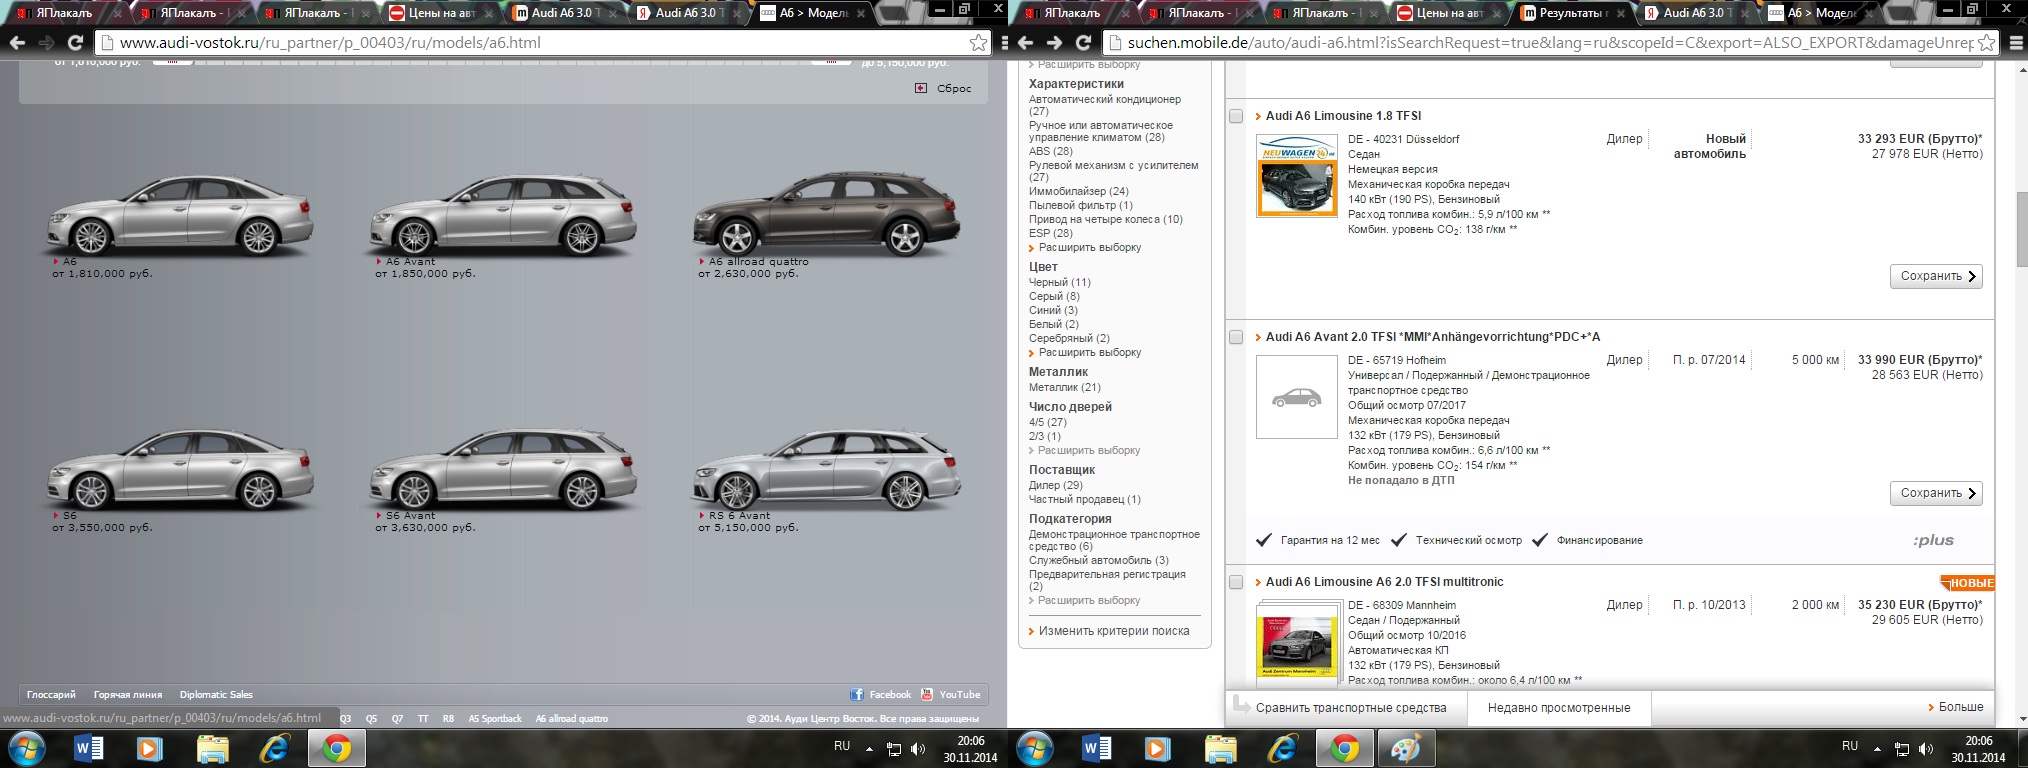Image resolution: width=2028 pixels, height=776 pixels.
Task: Open the A5 Sportback footer model link
Action: coord(495,718)
